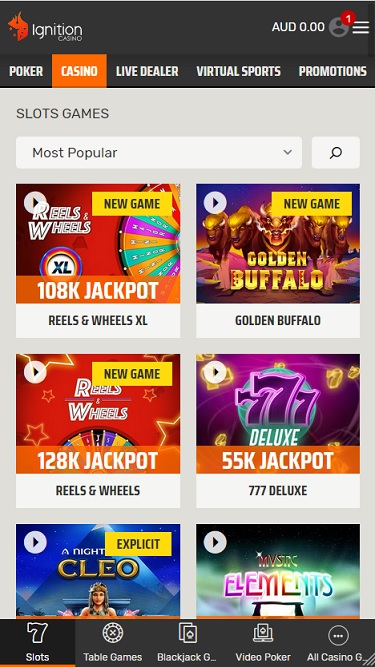This screenshot has height=667, width=375.
Task: Play preview of 777 Deluxe
Action: point(215,372)
